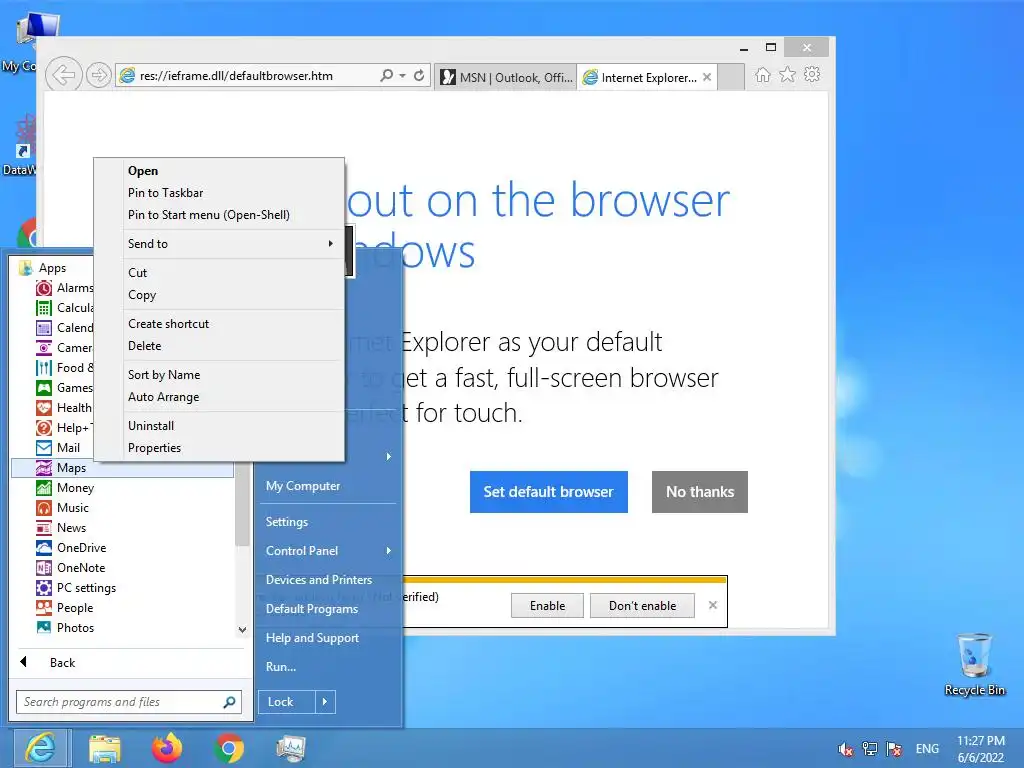The image size is (1024, 768).
Task: Open the News app icon
Action: click(44, 528)
